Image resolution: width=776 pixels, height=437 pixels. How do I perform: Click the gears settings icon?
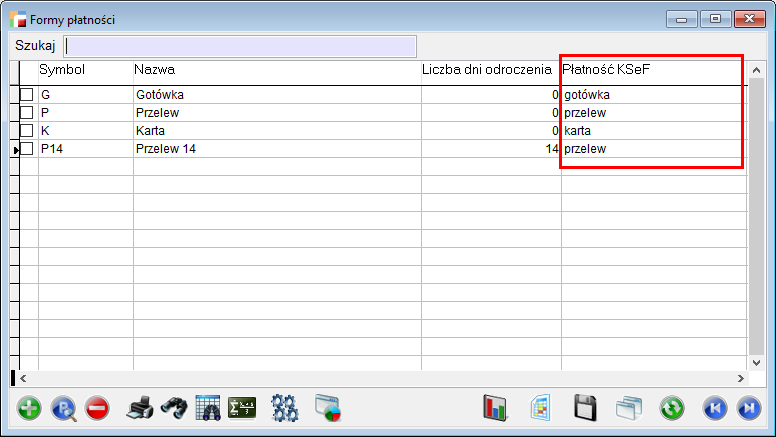point(285,407)
